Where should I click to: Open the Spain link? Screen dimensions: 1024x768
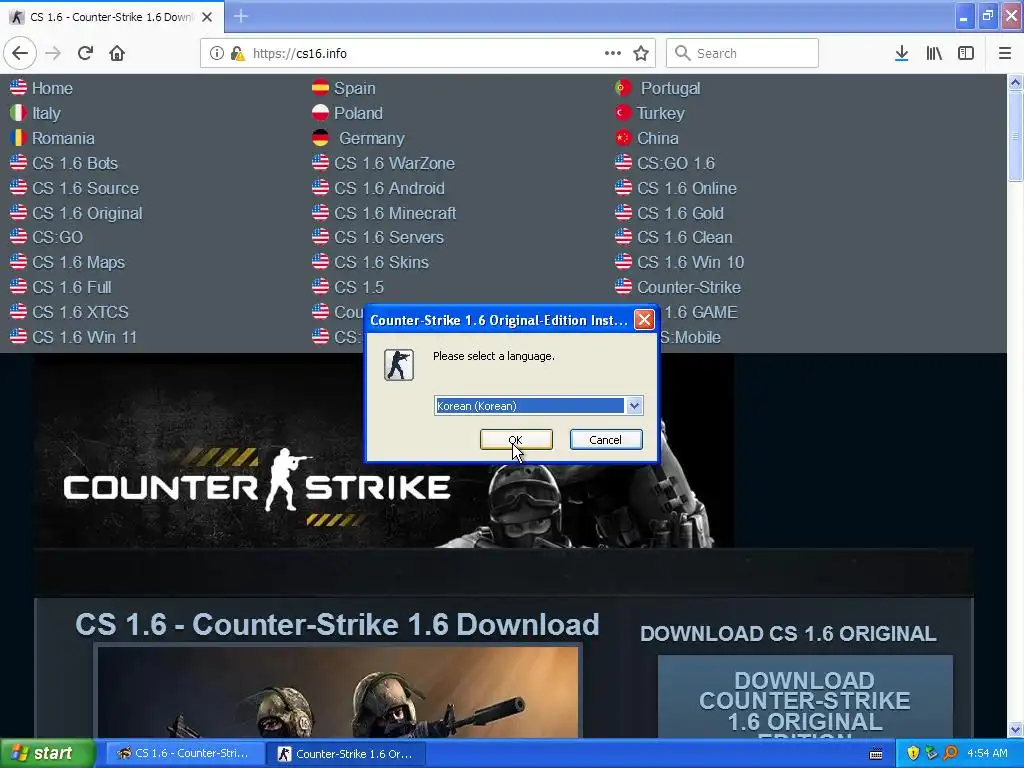[x=355, y=88]
